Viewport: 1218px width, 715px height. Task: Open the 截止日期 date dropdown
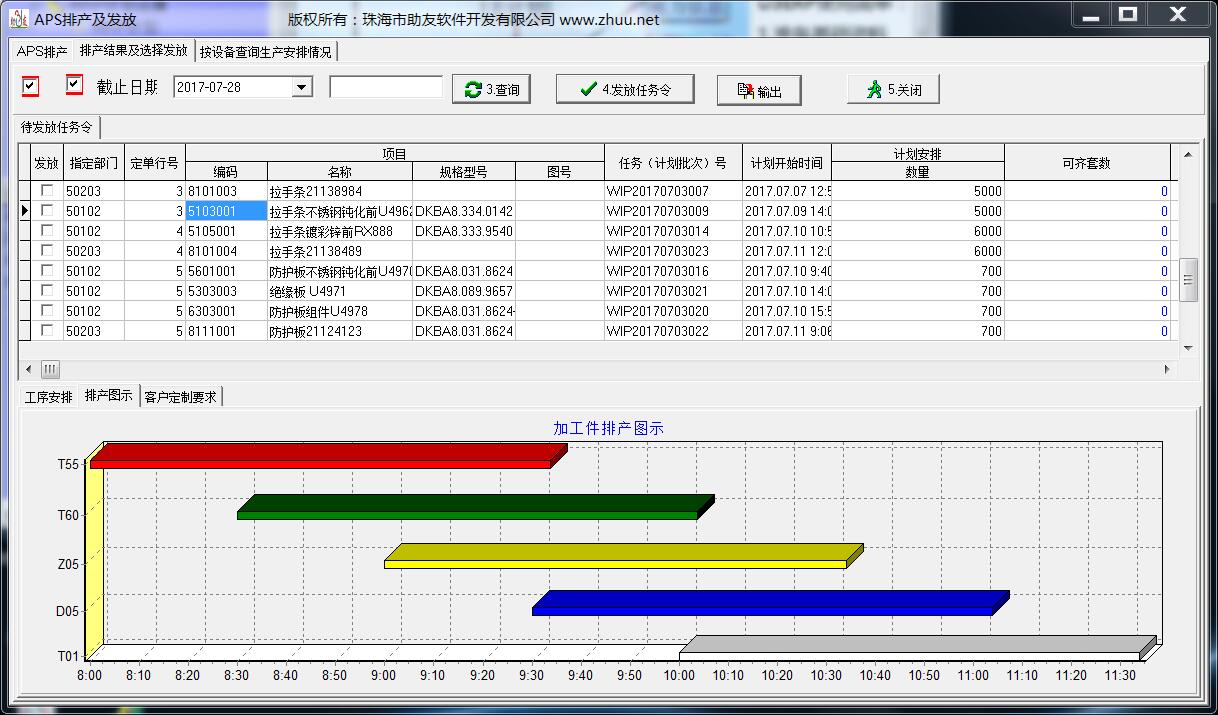[302, 88]
